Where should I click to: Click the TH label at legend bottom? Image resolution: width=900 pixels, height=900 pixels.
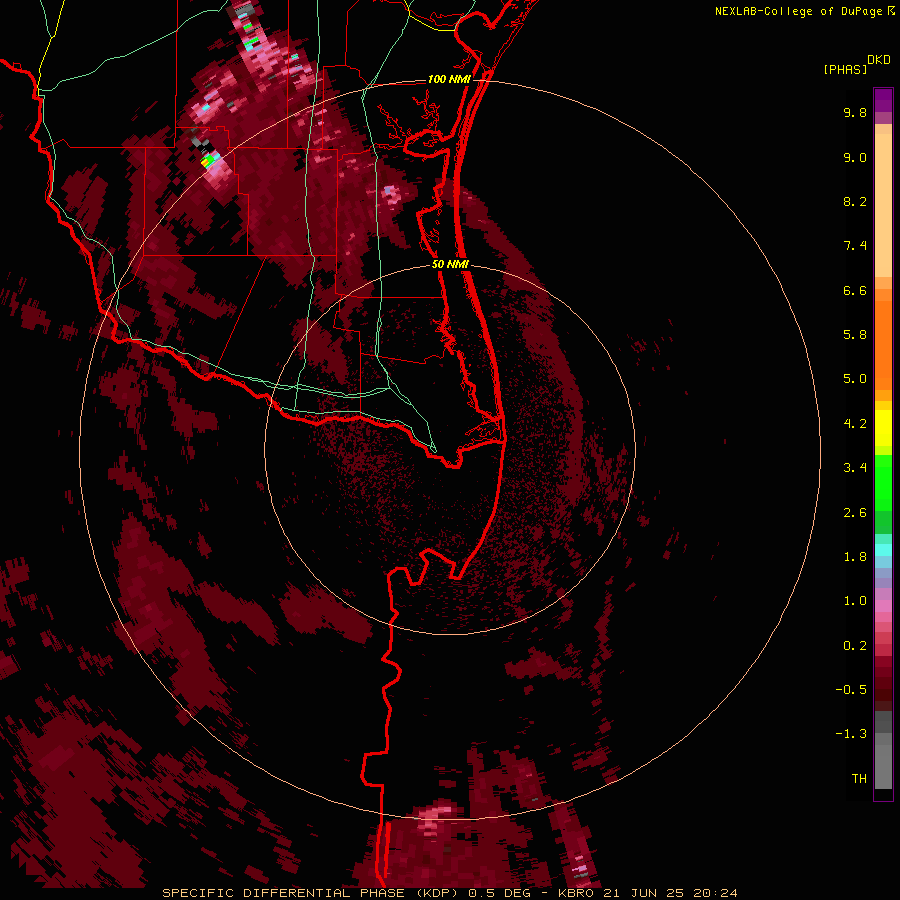[x=859, y=779]
